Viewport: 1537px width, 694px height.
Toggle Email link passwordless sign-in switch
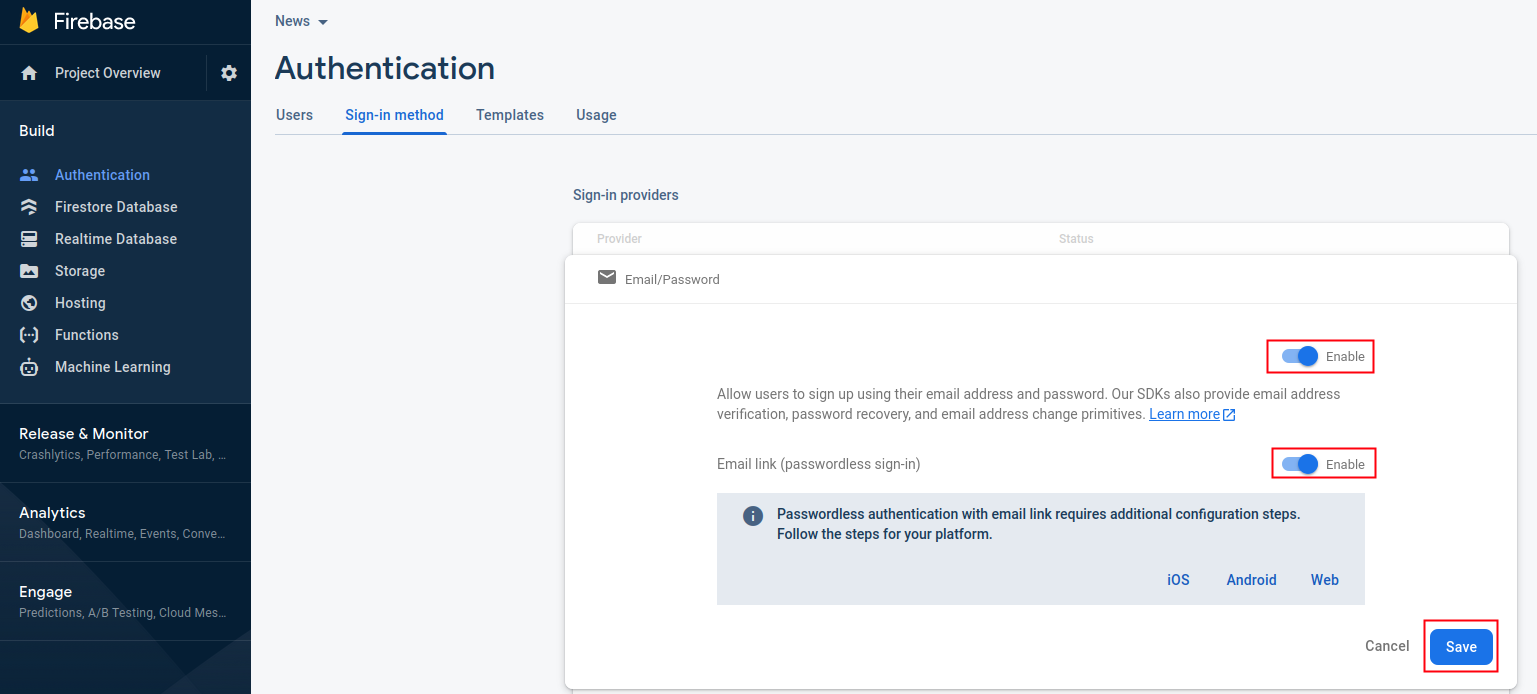(1300, 464)
